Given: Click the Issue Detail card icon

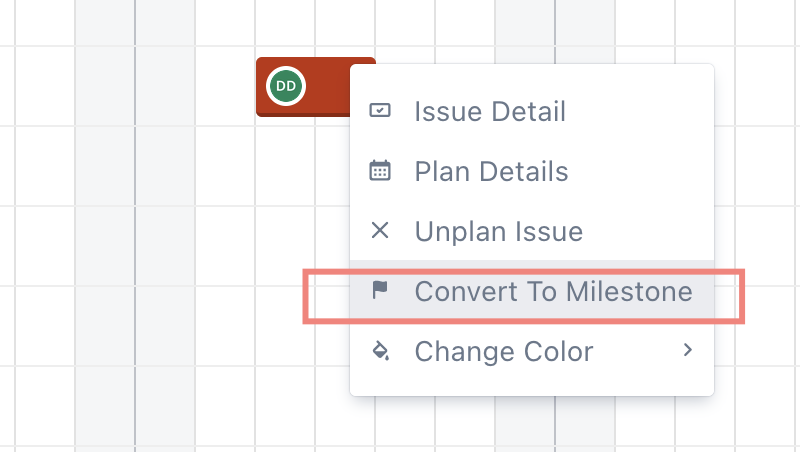Looking at the screenshot, I should click(380, 111).
